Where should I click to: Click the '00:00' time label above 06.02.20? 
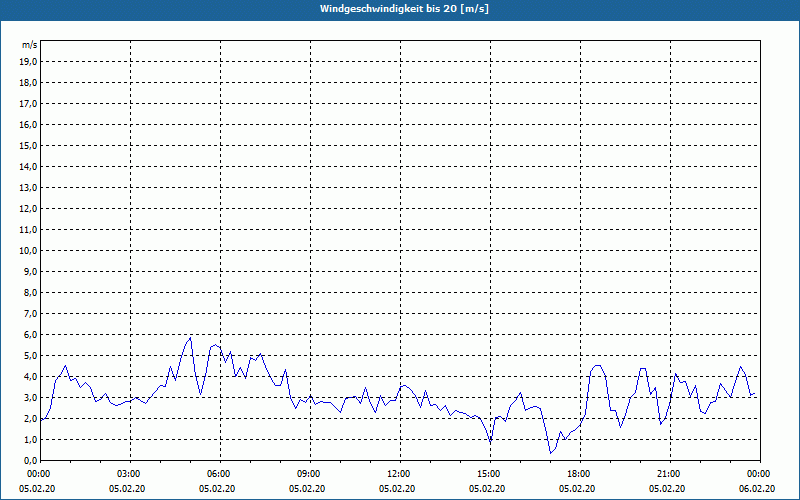tap(760, 474)
